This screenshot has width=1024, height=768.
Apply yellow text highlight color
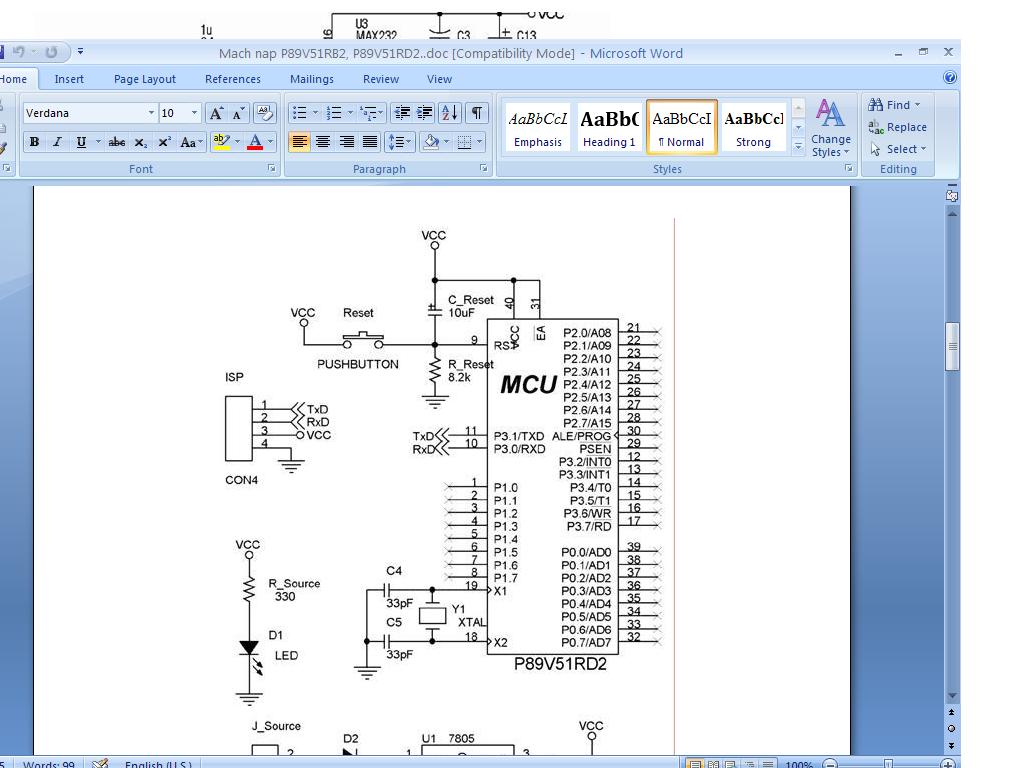point(221,142)
